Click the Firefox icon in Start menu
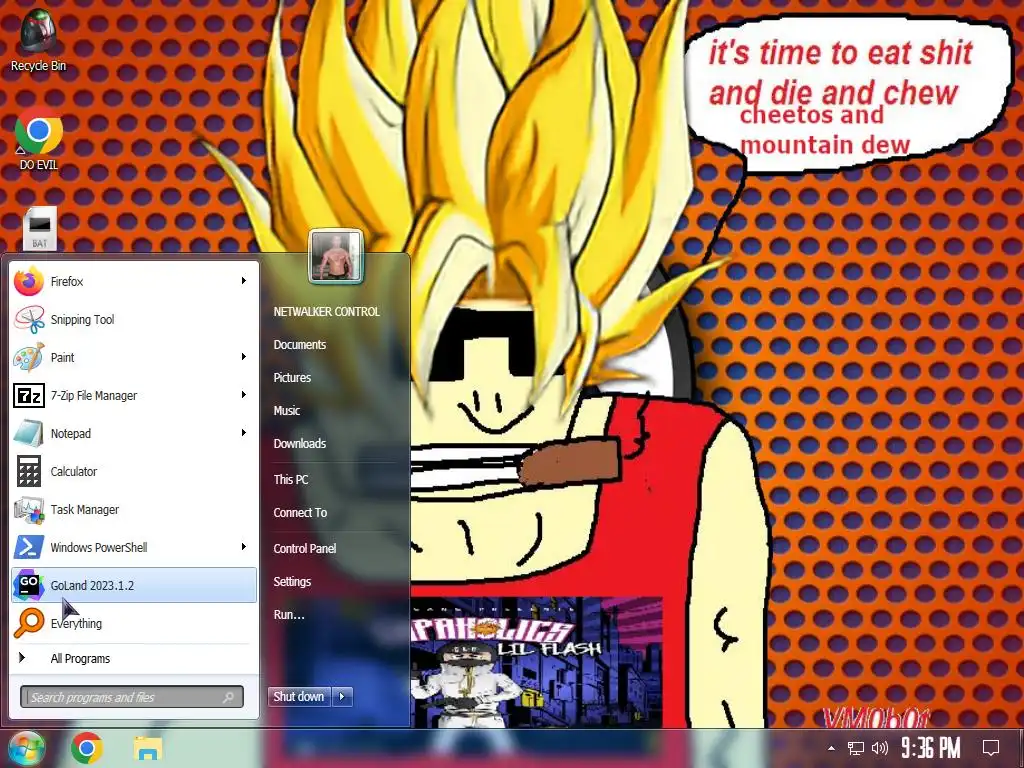Image resolution: width=1024 pixels, height=768 pixels. (29, 281)
